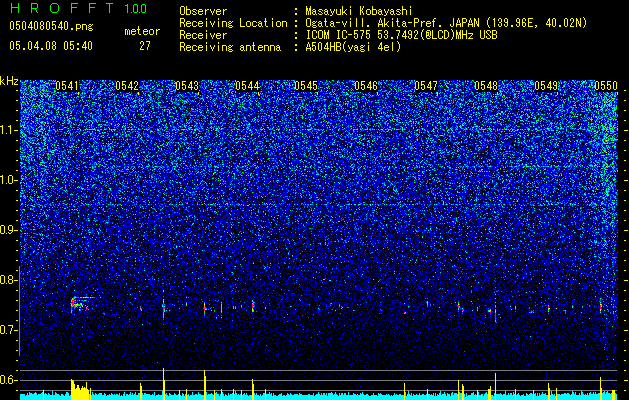Click the 0544 time marker
Viewport: 629px width, 400px height.
[247, 86]
